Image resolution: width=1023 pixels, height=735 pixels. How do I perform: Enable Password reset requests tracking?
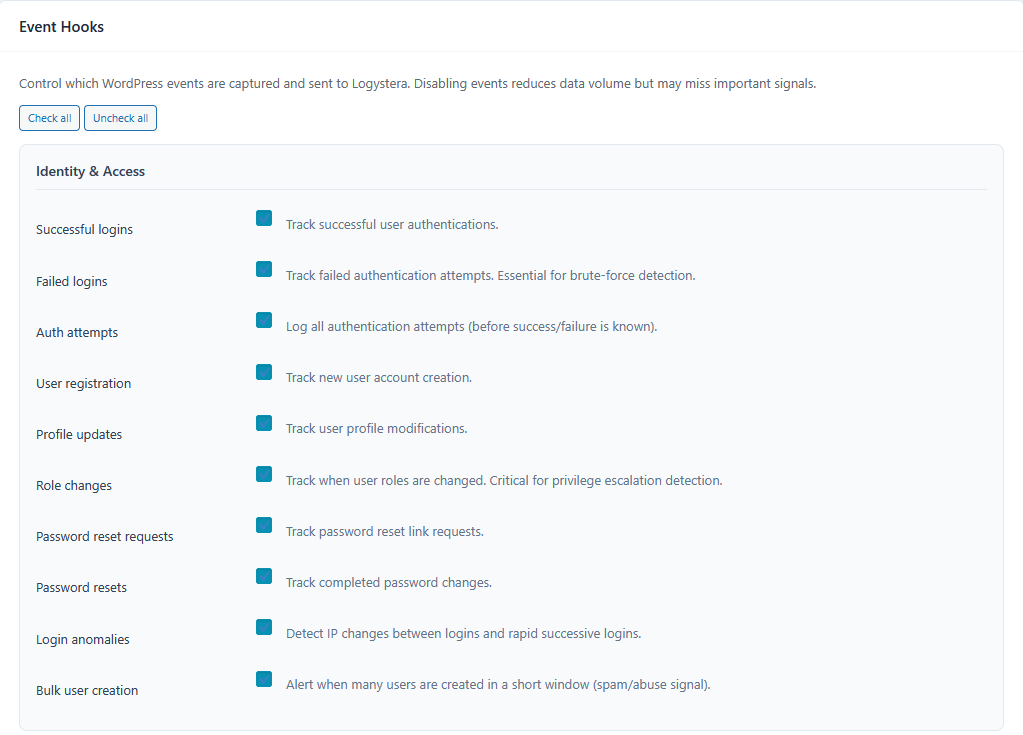263,524
